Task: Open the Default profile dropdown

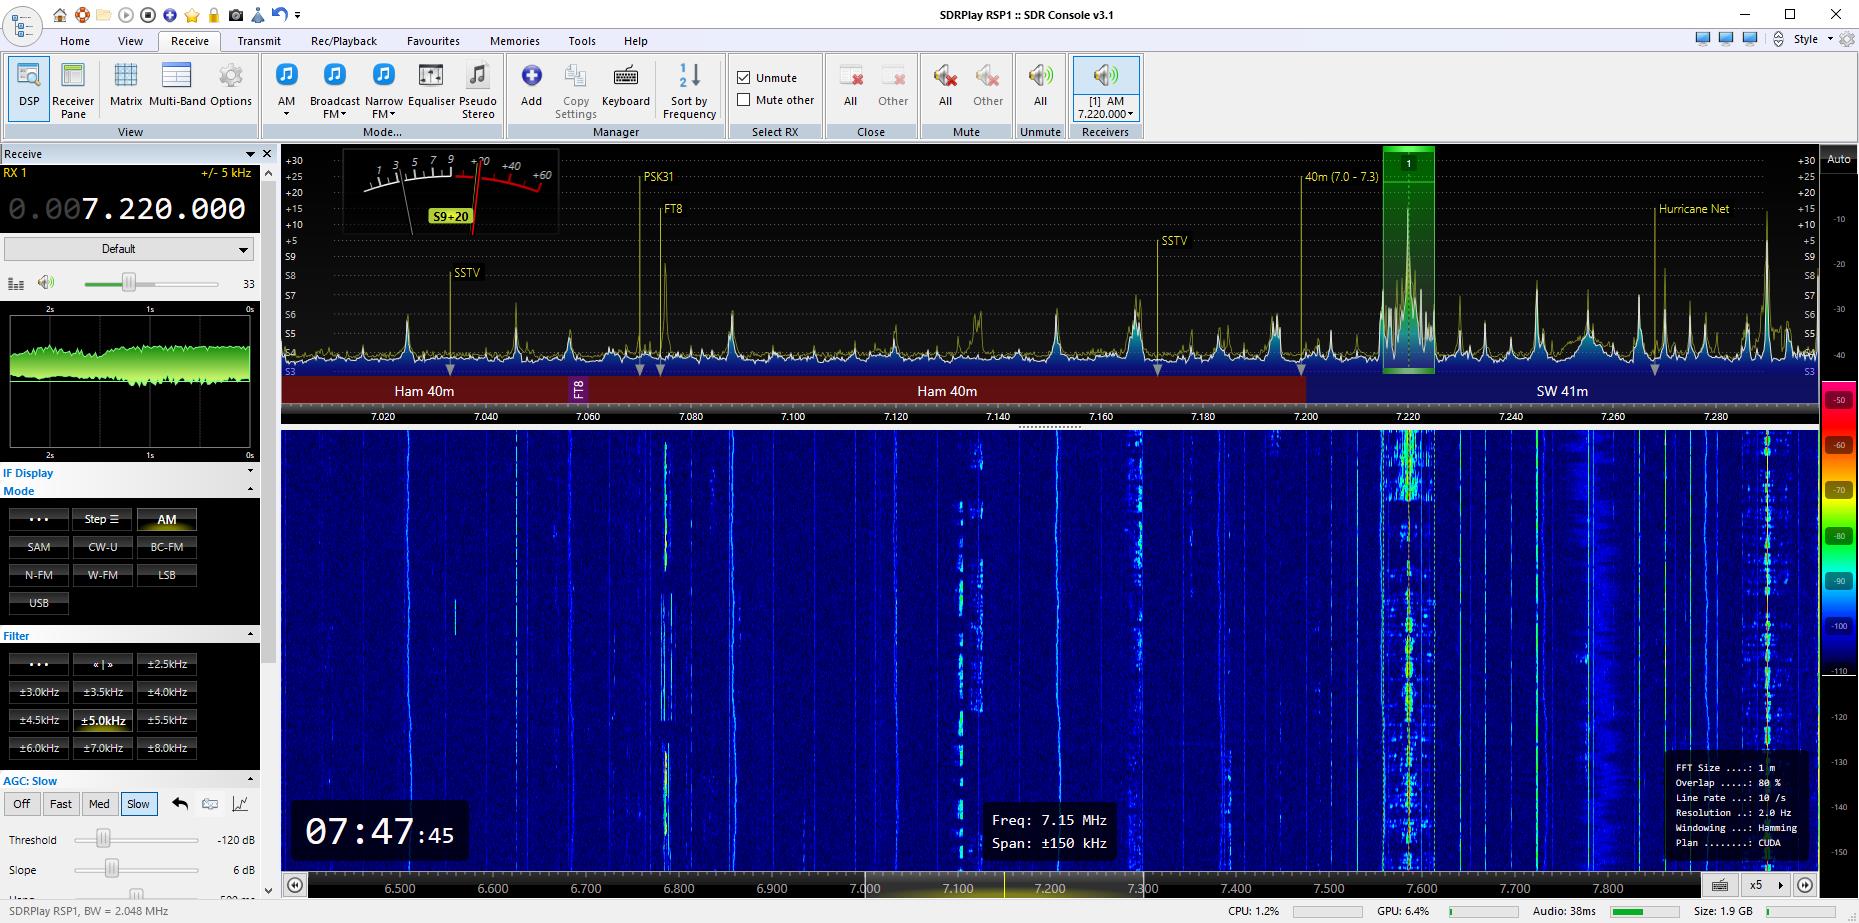Action: (x=129, y=249)
